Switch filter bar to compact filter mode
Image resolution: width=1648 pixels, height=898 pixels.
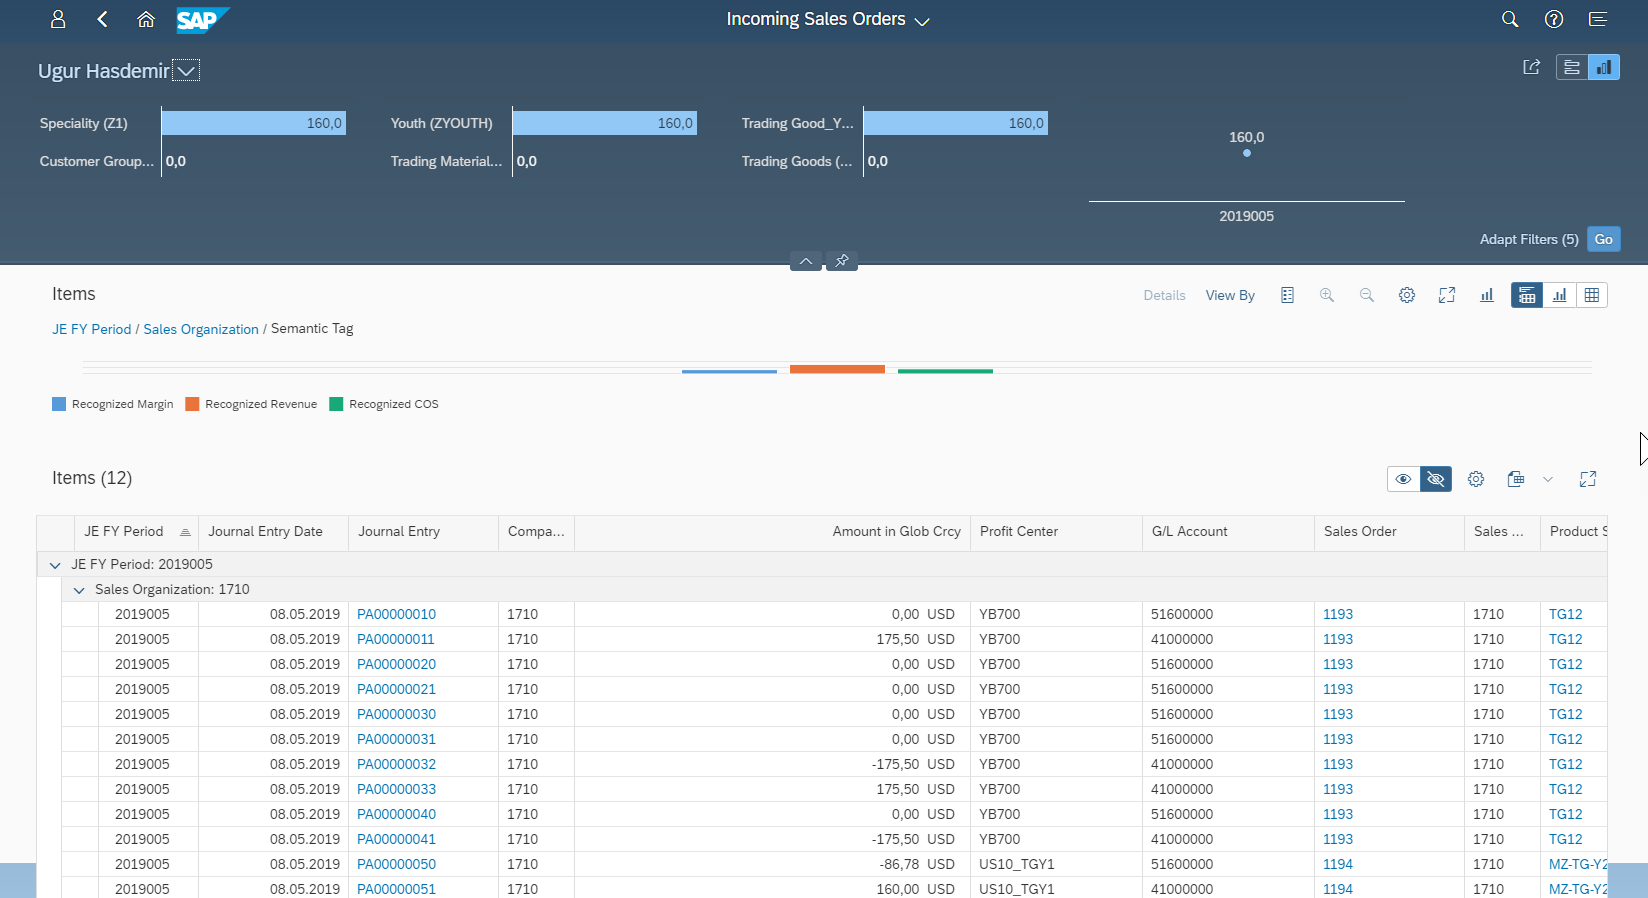(1572, 67)
